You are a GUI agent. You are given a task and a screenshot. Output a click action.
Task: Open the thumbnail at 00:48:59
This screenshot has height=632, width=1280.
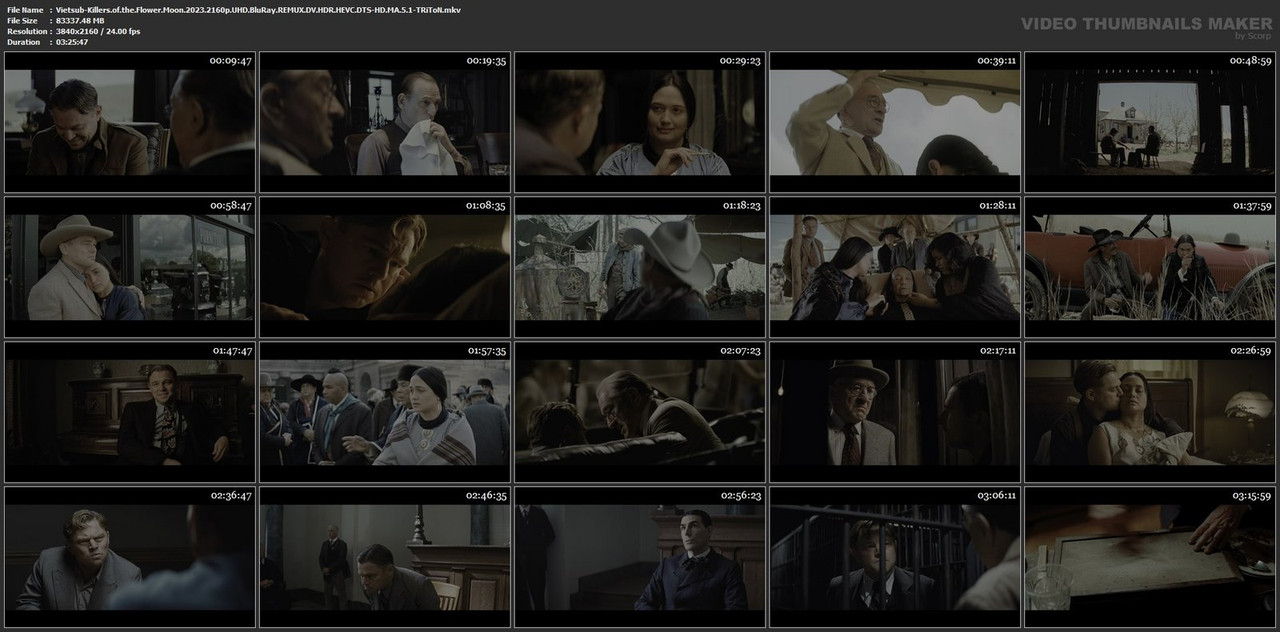tap(1150, 122)
